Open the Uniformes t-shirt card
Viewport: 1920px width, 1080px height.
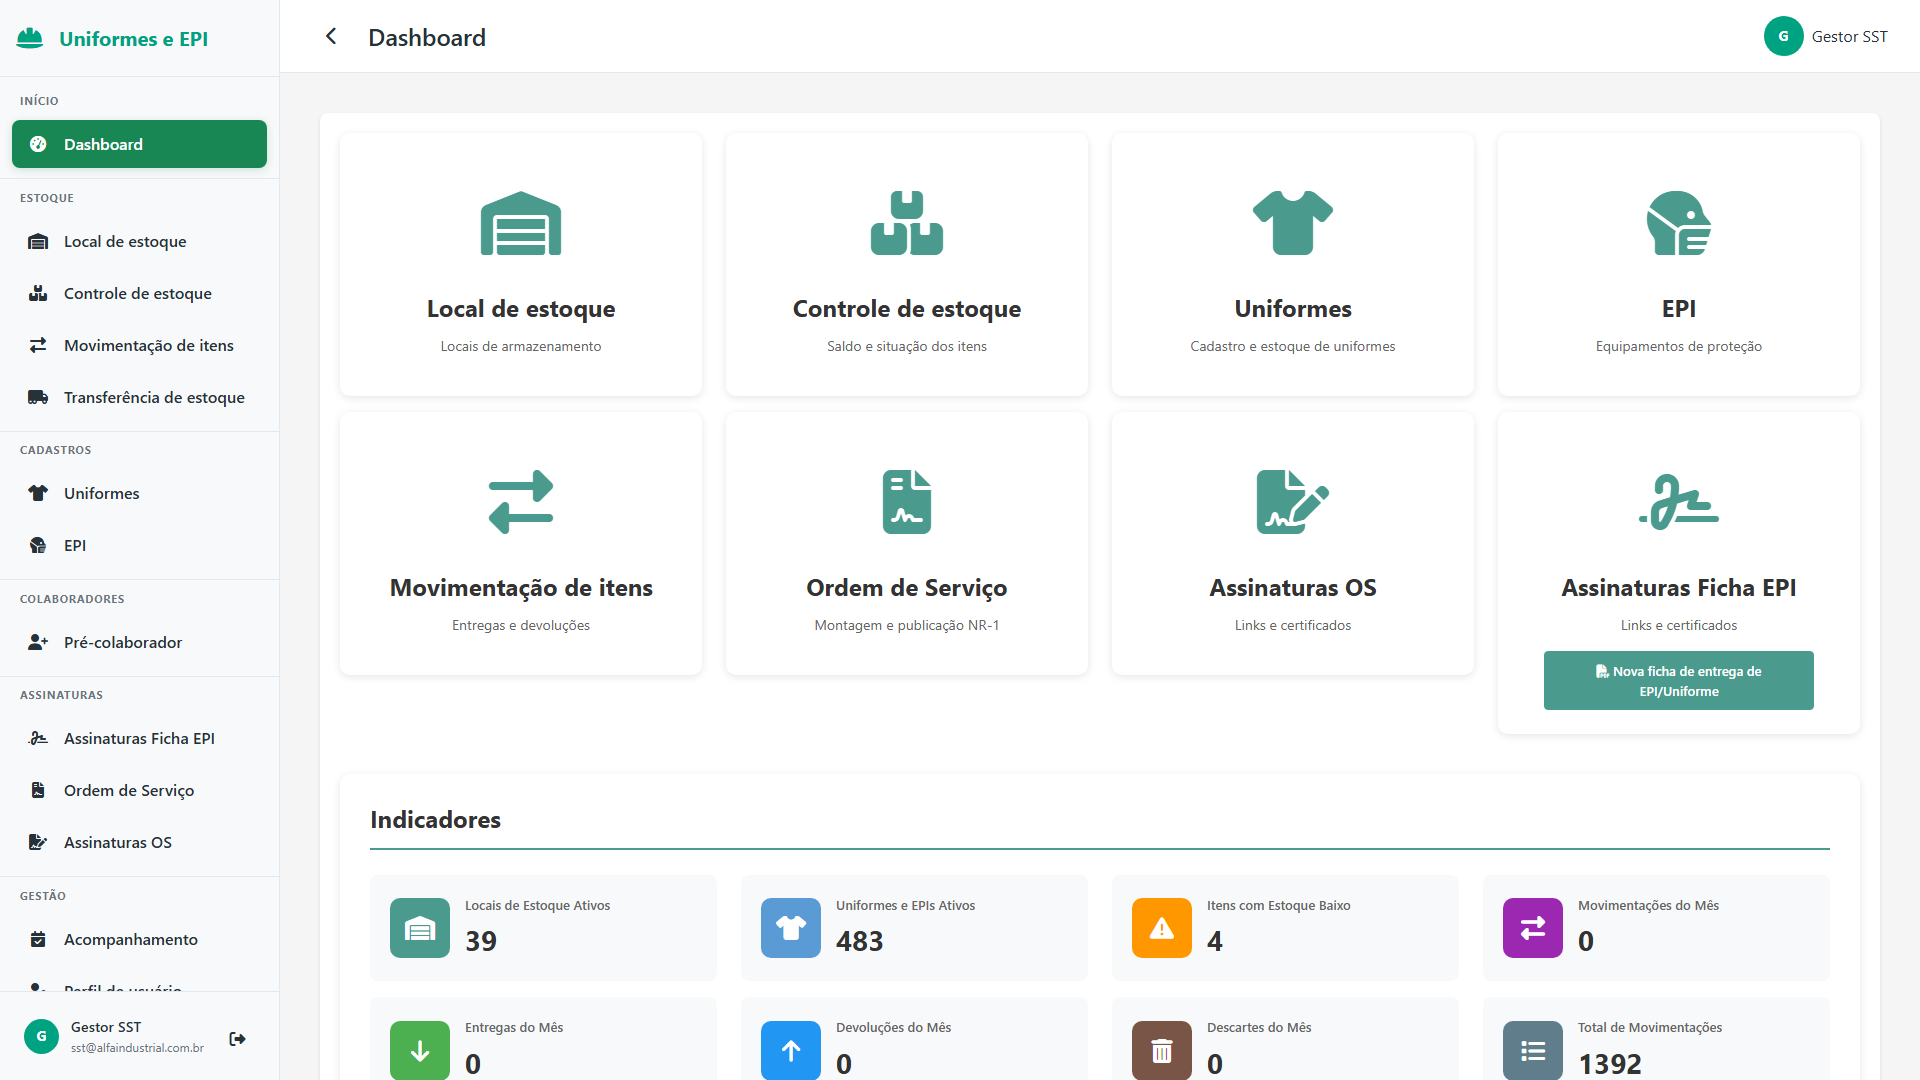(1293, 265)
